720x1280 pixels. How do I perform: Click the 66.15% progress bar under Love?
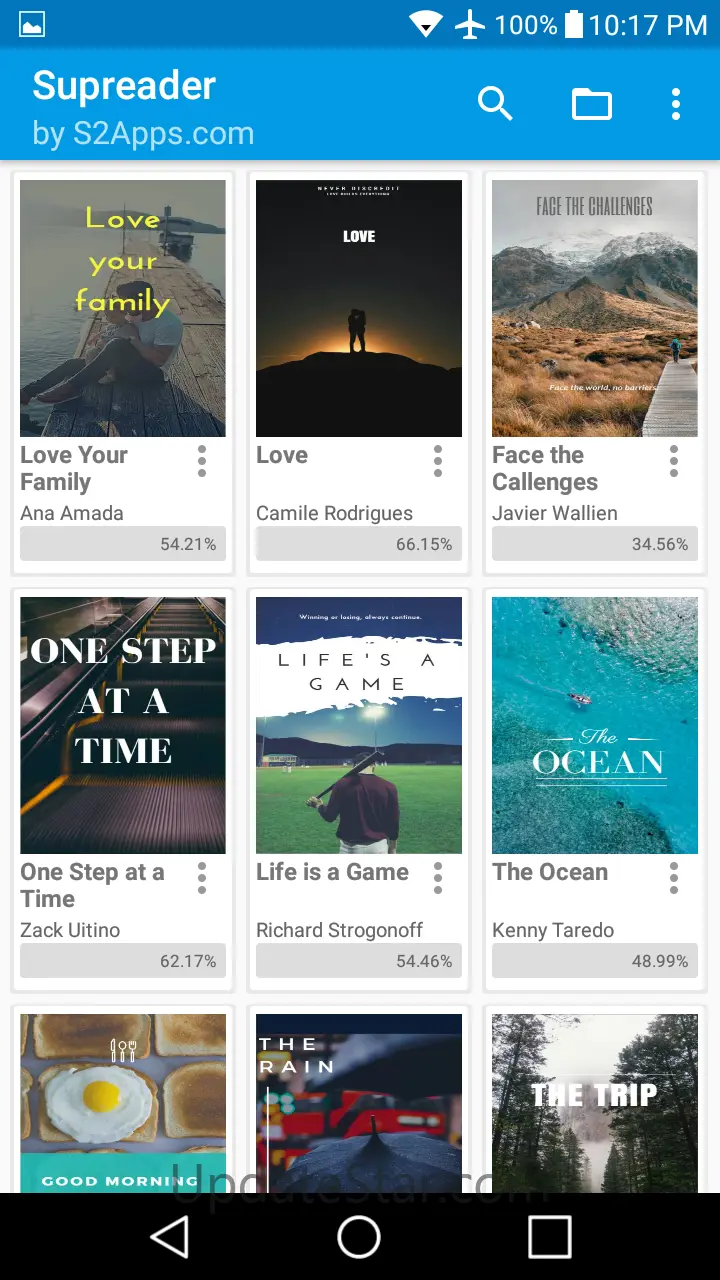(359, 544)
